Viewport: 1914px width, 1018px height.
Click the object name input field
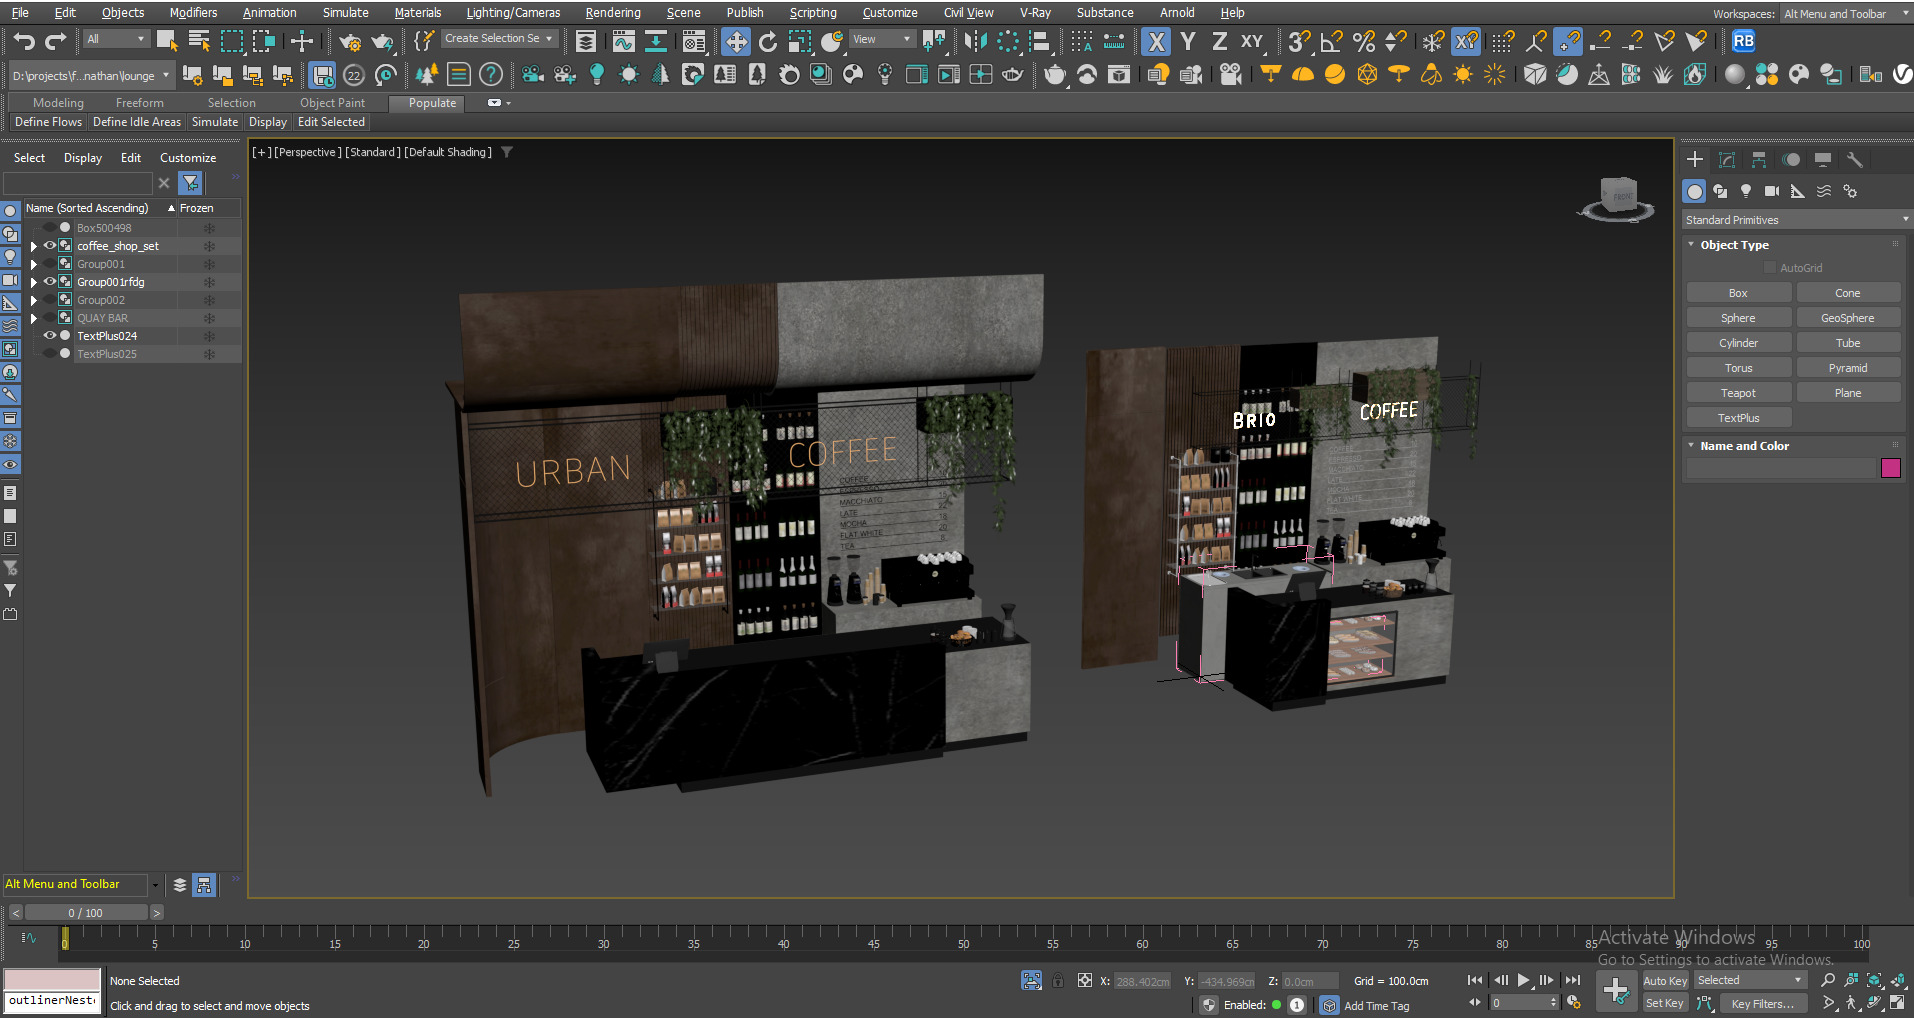[1781, 468]
